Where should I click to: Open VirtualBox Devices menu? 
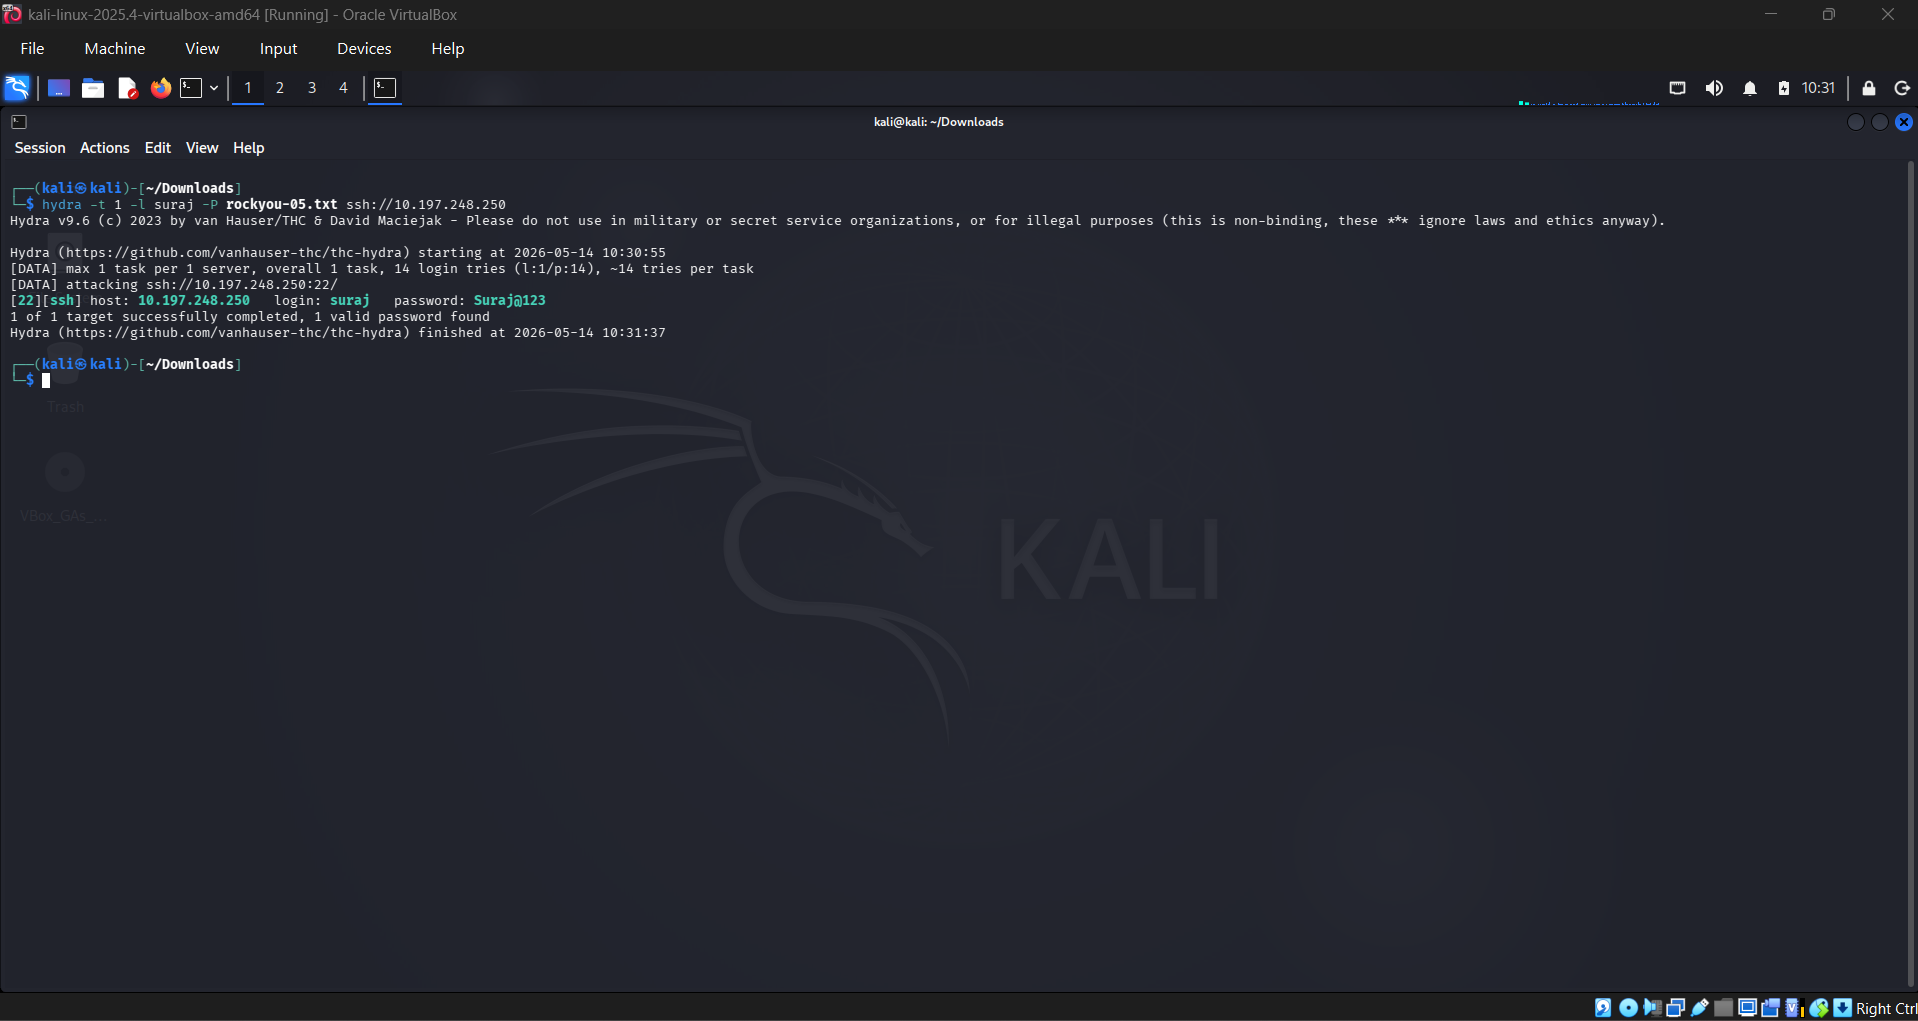click(364, 49)
